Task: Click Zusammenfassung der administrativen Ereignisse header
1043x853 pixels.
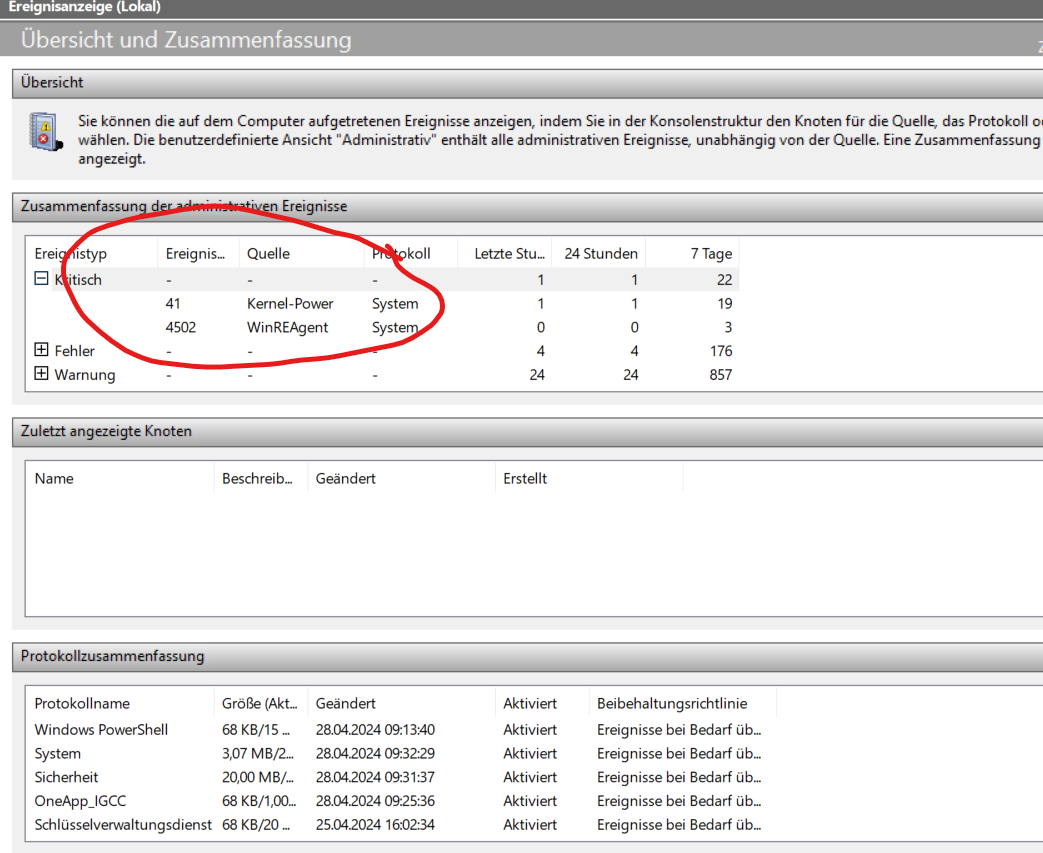Action: pyautogui.click(x=527, y=207)
